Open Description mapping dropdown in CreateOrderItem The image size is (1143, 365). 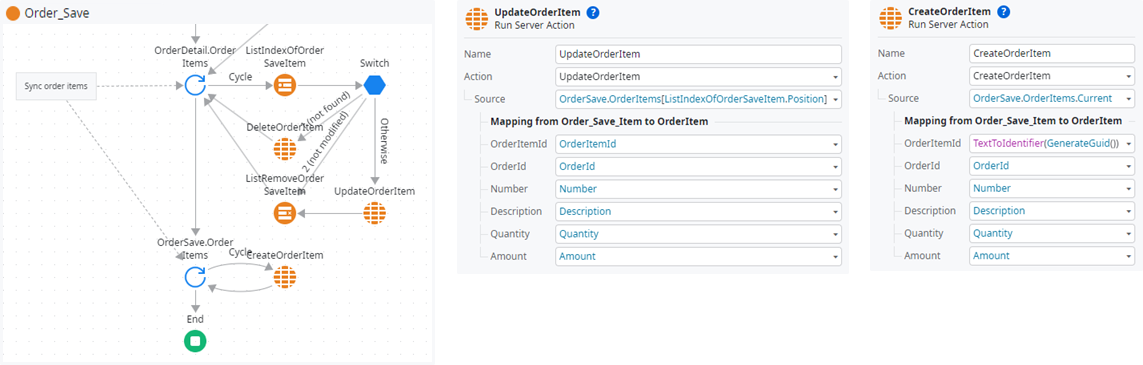tap(1052, 212)
